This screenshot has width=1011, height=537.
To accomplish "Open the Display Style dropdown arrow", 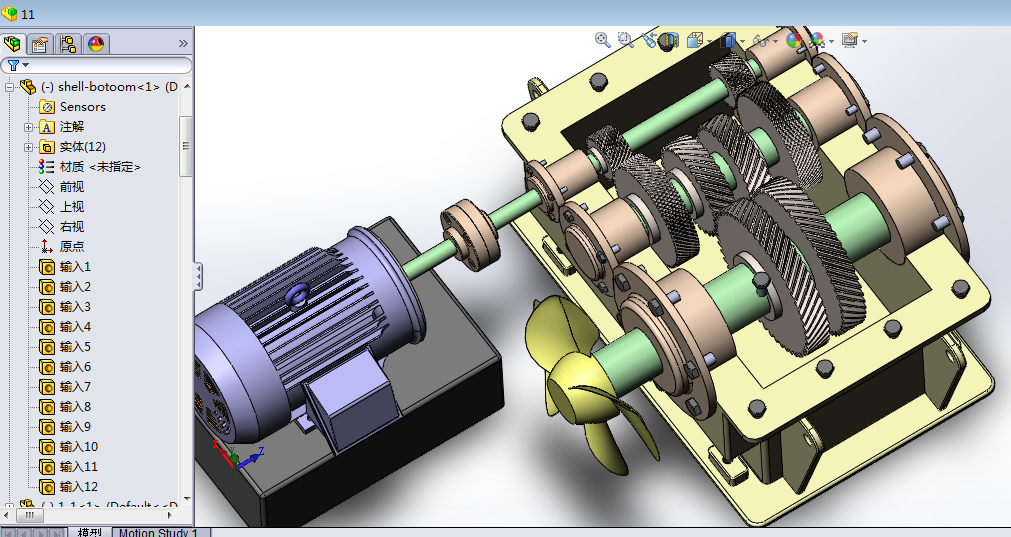I will point(743,42).
